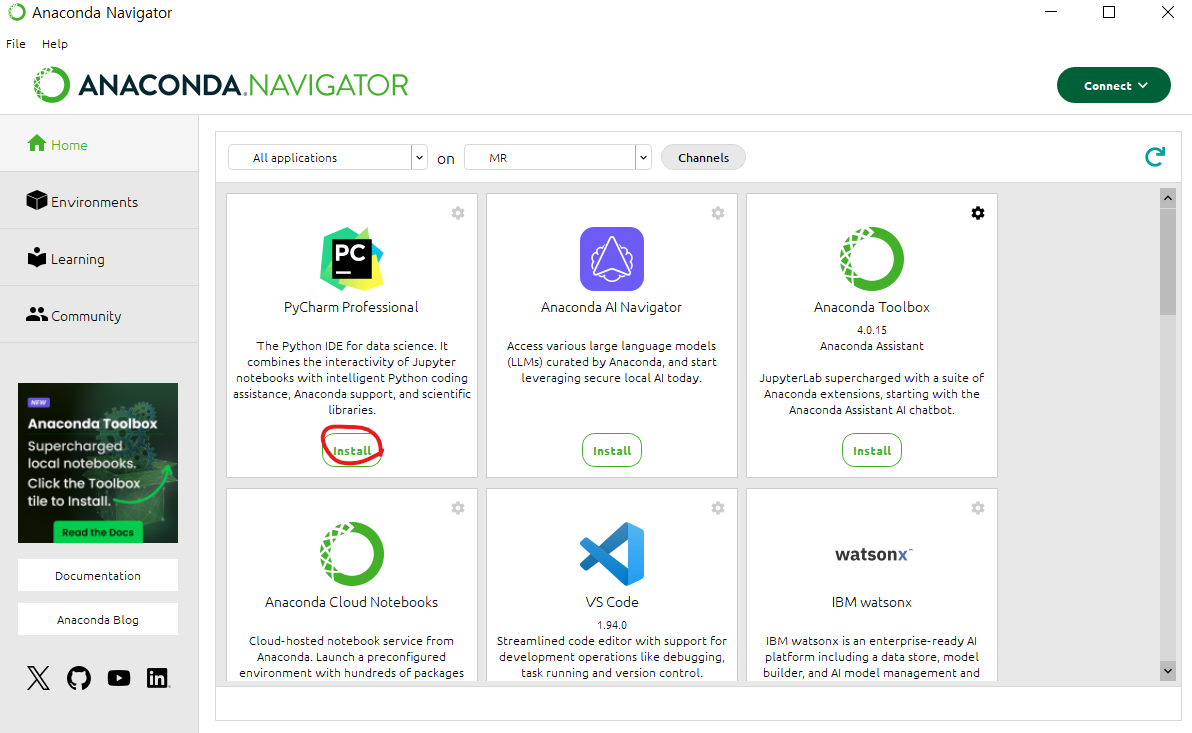Open the YouTube social icon
Viewport: 1192px width, 733px height.
pos(119,677)
